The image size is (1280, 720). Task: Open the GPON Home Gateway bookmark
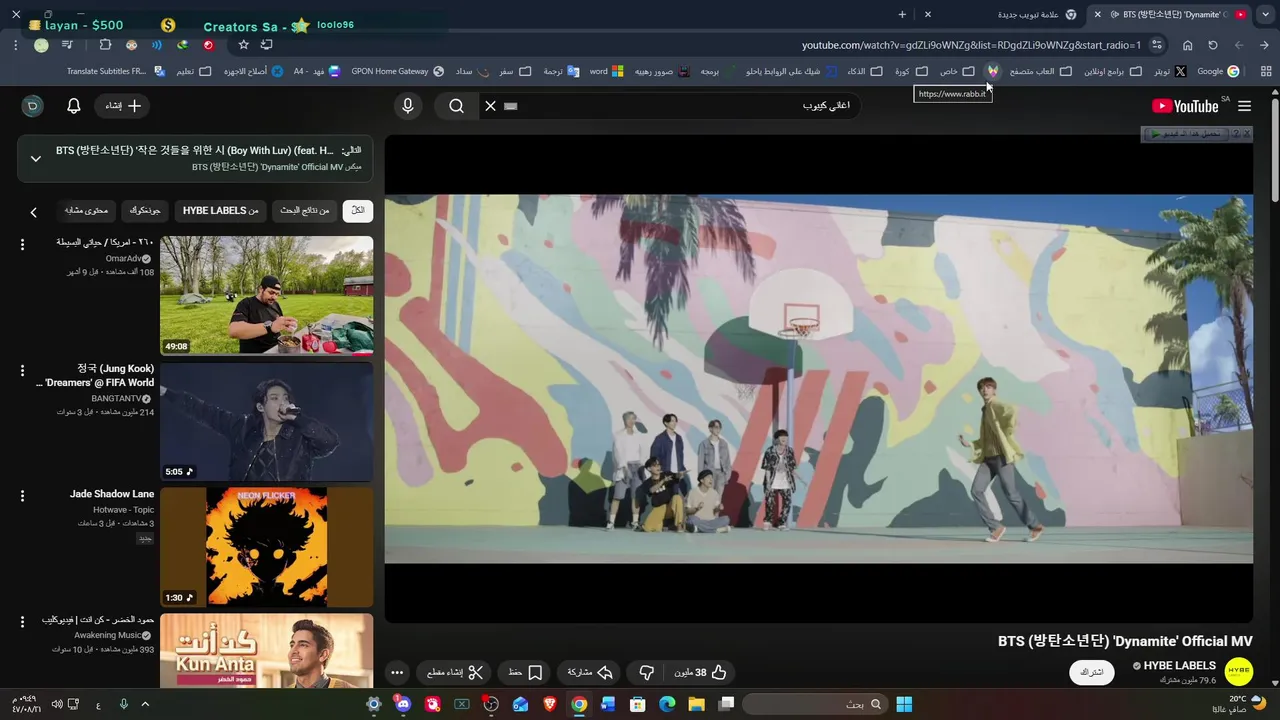398,71
